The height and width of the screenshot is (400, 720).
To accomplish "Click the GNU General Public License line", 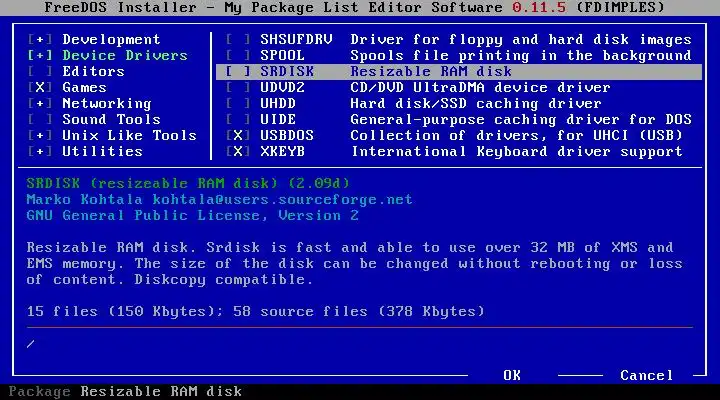I will click(192, 216).
